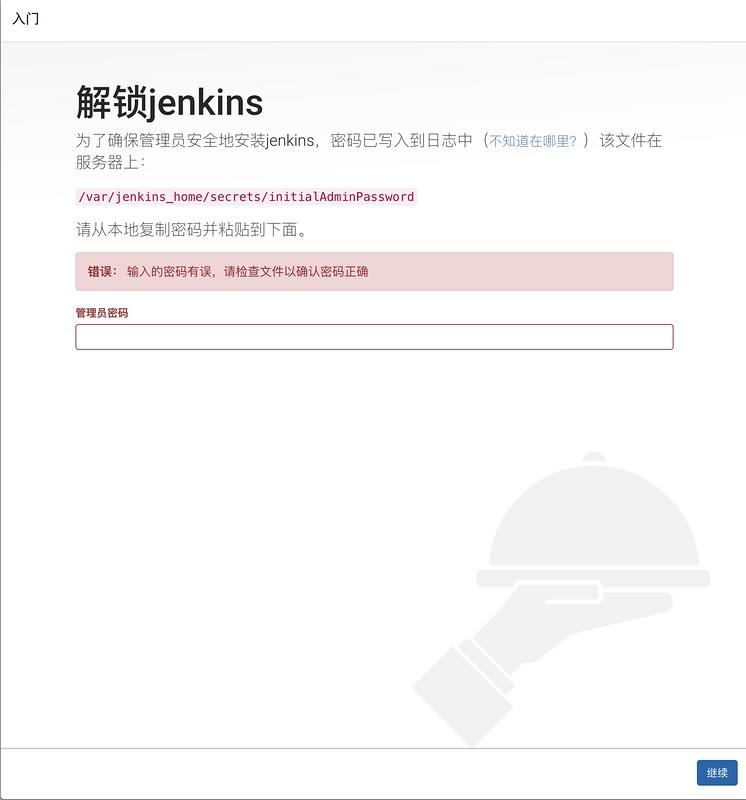Select the initialAdminPassword file path text
746x800 pixels.
246,196
